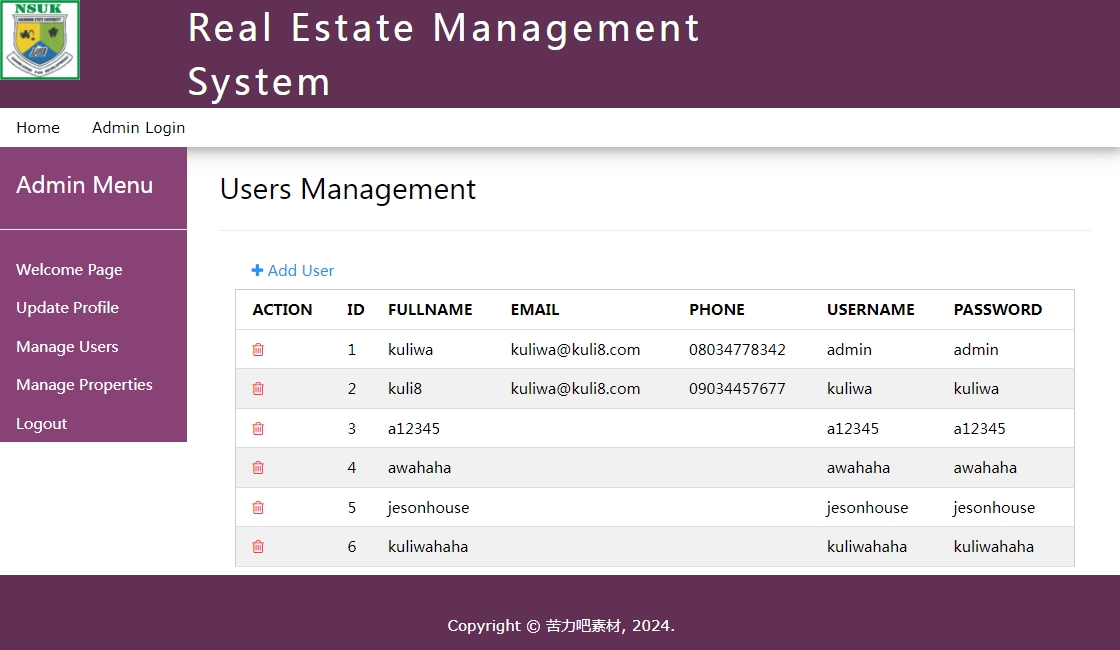The height and width of the screenshot is (650, 1120).
Task: Click trash icon for user kuli8
Action: point(258,389)
